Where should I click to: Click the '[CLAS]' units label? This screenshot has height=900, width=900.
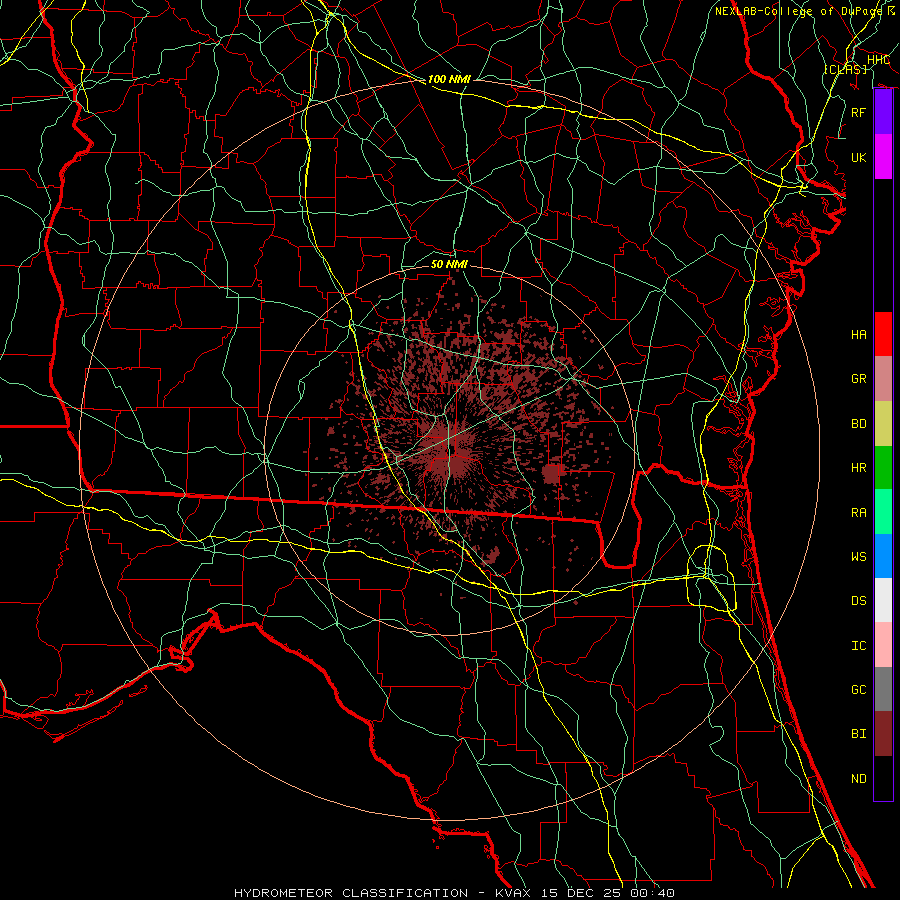(x=845, y=69)
